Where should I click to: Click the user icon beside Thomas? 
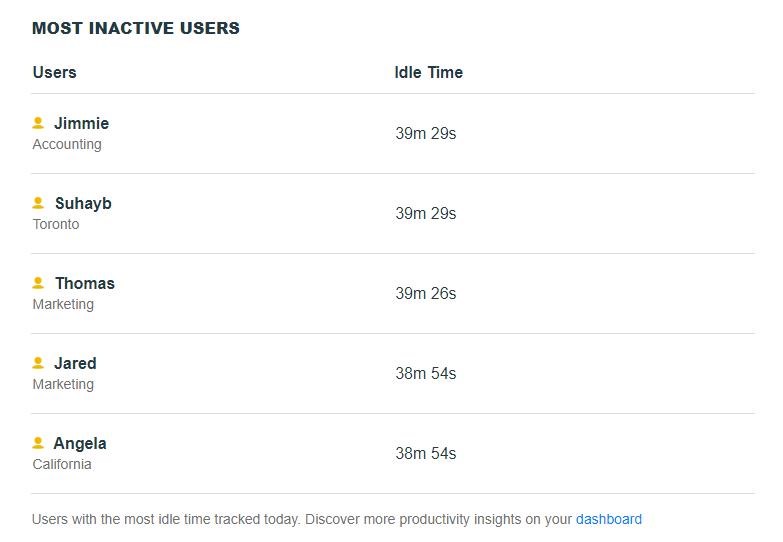(38, 282)
